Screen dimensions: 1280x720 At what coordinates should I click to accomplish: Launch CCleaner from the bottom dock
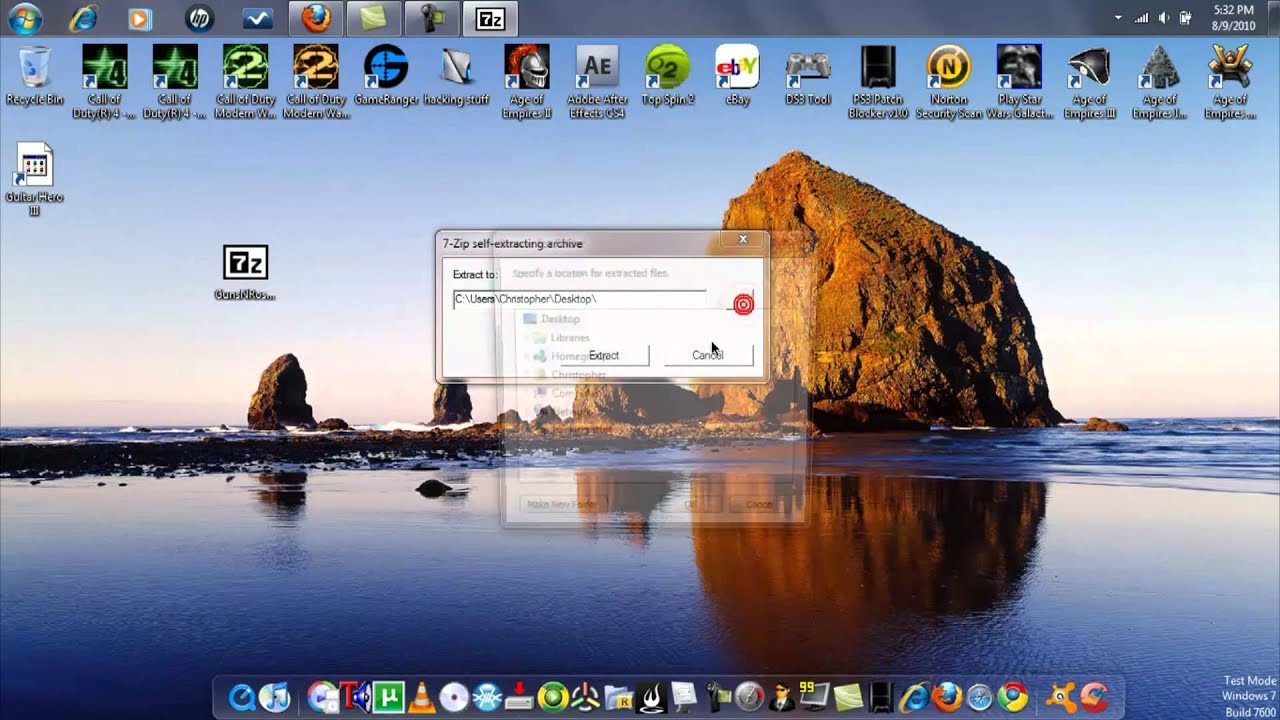click(1094, 697)
